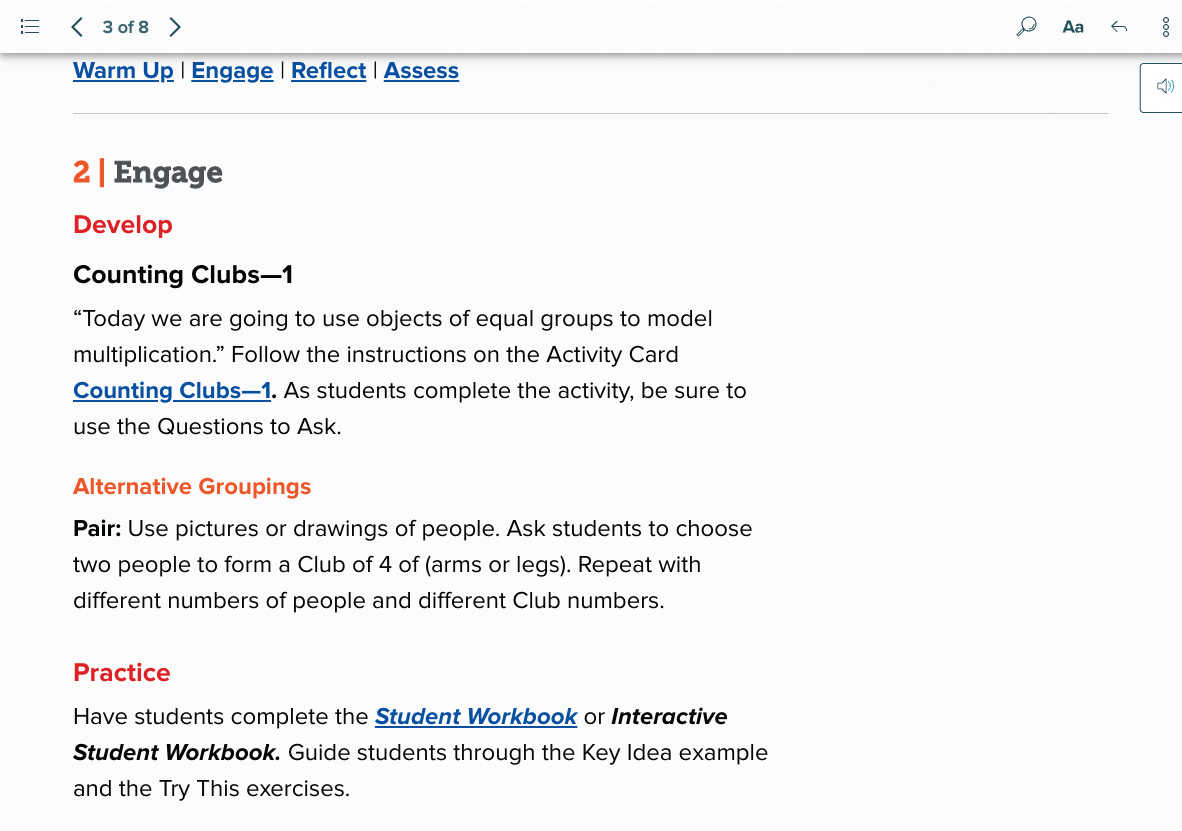Open the Counting Clubs—1 activity card link
The image size is (1182, 831).
pos(172,391)
